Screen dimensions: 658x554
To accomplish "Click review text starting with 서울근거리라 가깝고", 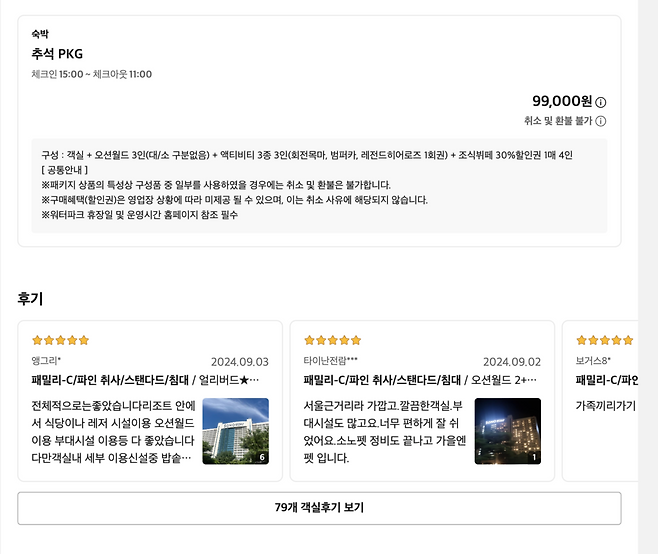I will (x=385, y=431).
